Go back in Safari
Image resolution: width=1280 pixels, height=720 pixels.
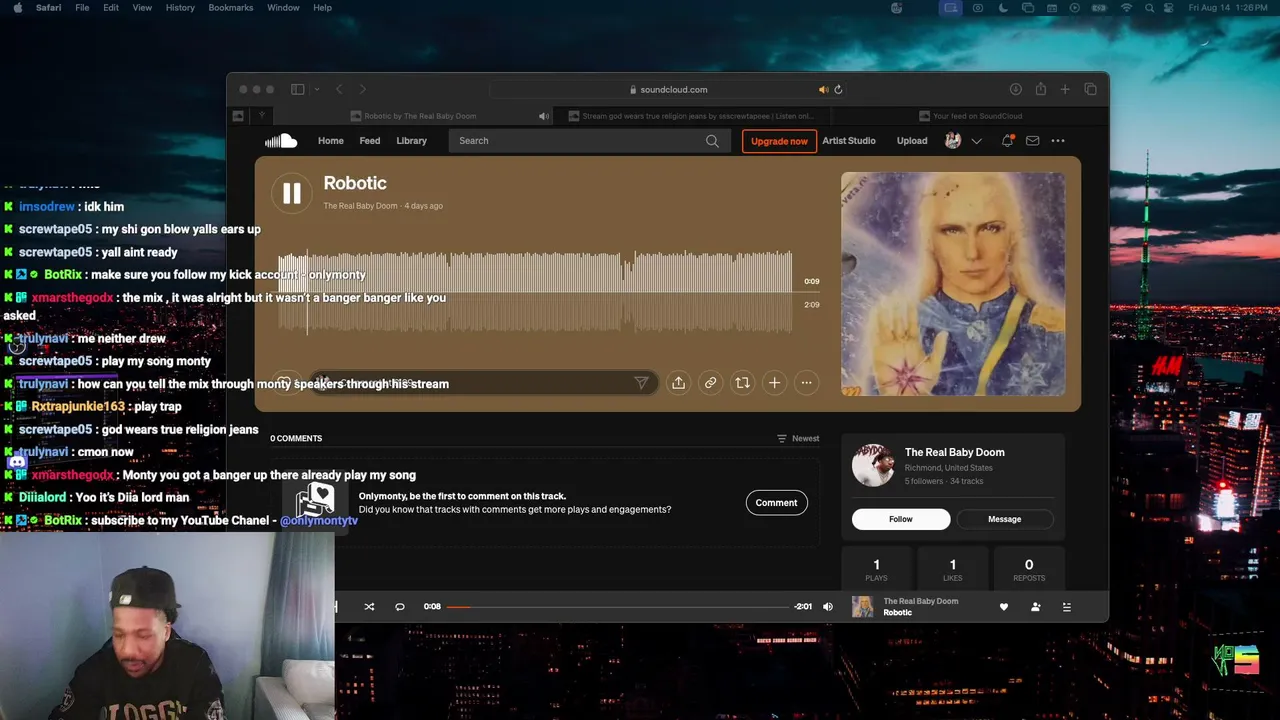(339, 90)
